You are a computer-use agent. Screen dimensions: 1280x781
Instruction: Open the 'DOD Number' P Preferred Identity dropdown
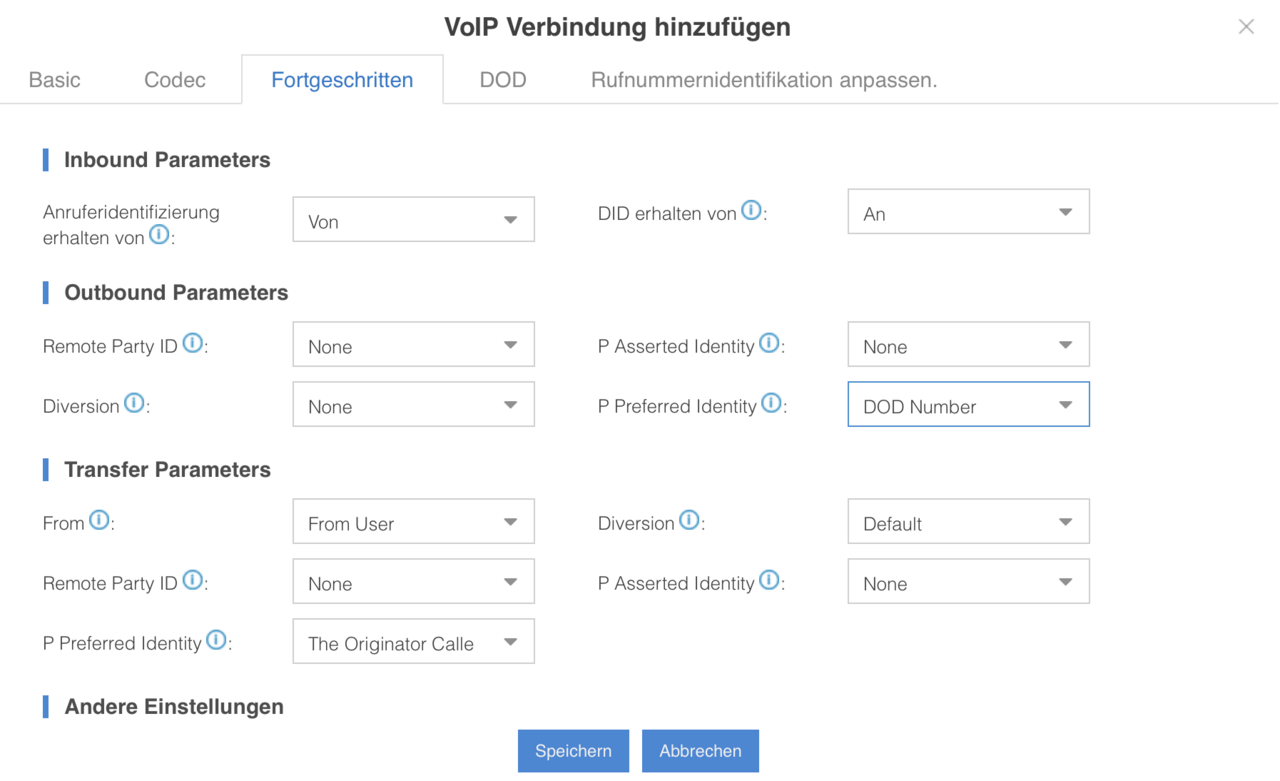click(968, 405)
